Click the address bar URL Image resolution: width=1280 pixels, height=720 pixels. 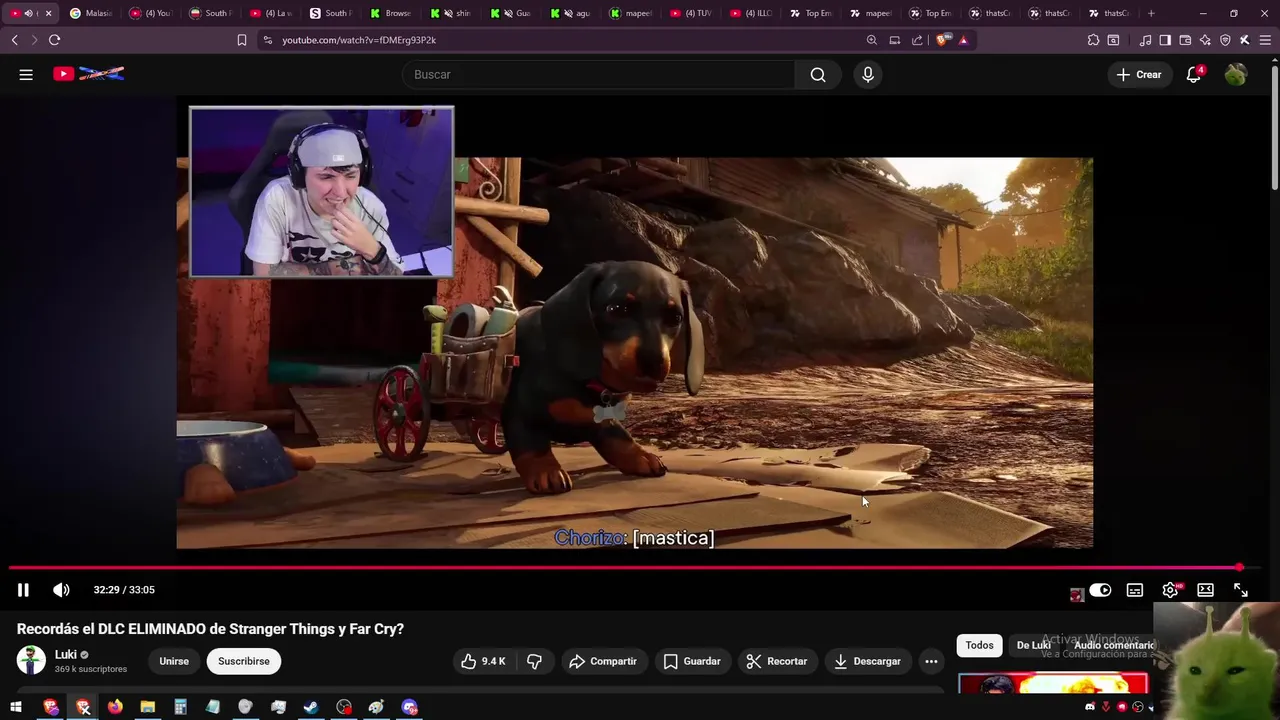[x=359, y=40]
